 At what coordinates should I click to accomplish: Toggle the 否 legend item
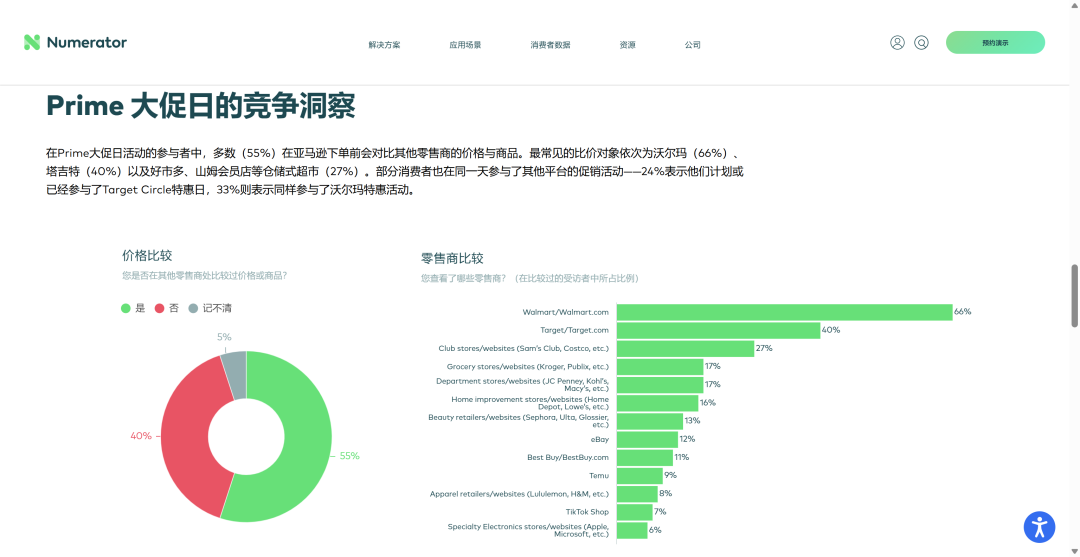(167, 308)
